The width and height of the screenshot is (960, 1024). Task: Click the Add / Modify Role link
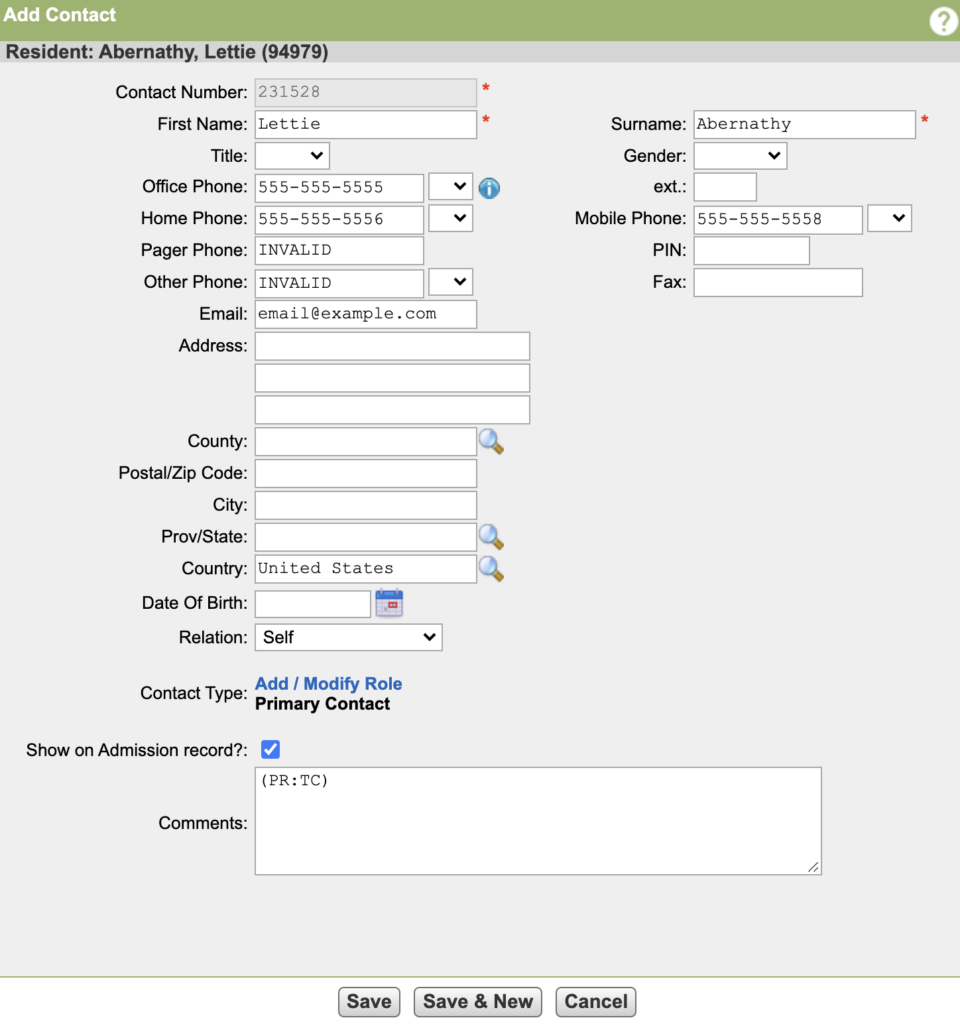tap(328, 684)
